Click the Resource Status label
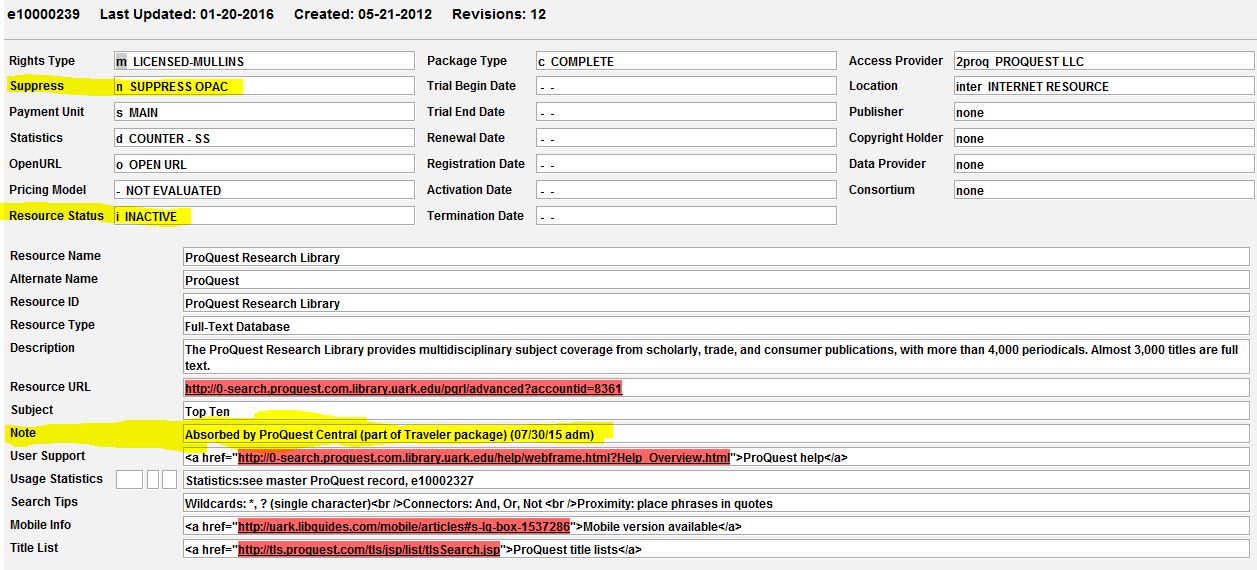This screenshot has height=570, width=1257. [x=56, y=215]
